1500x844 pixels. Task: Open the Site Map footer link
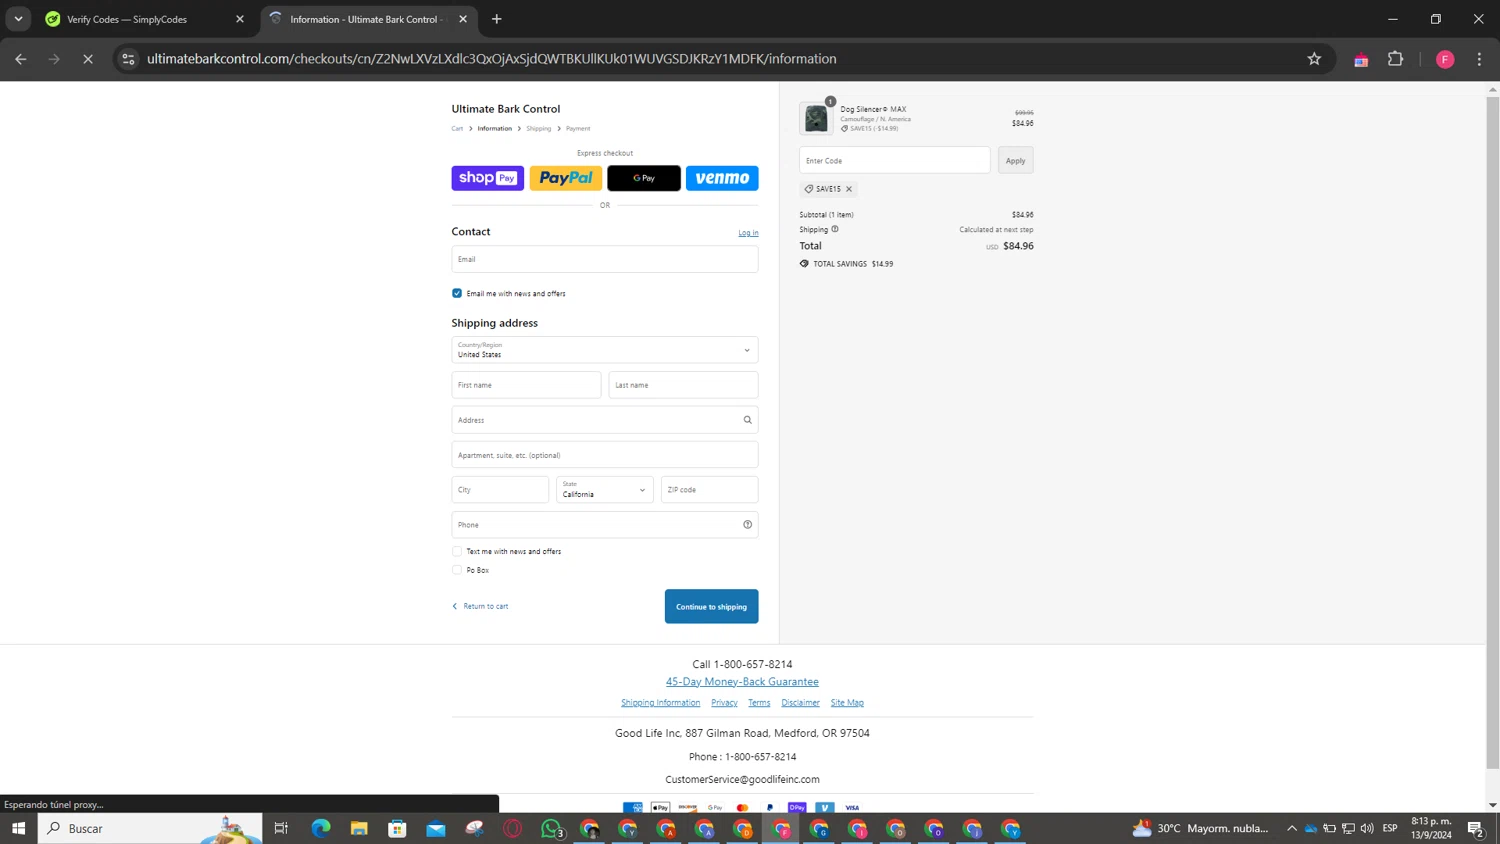click(847, 703)
